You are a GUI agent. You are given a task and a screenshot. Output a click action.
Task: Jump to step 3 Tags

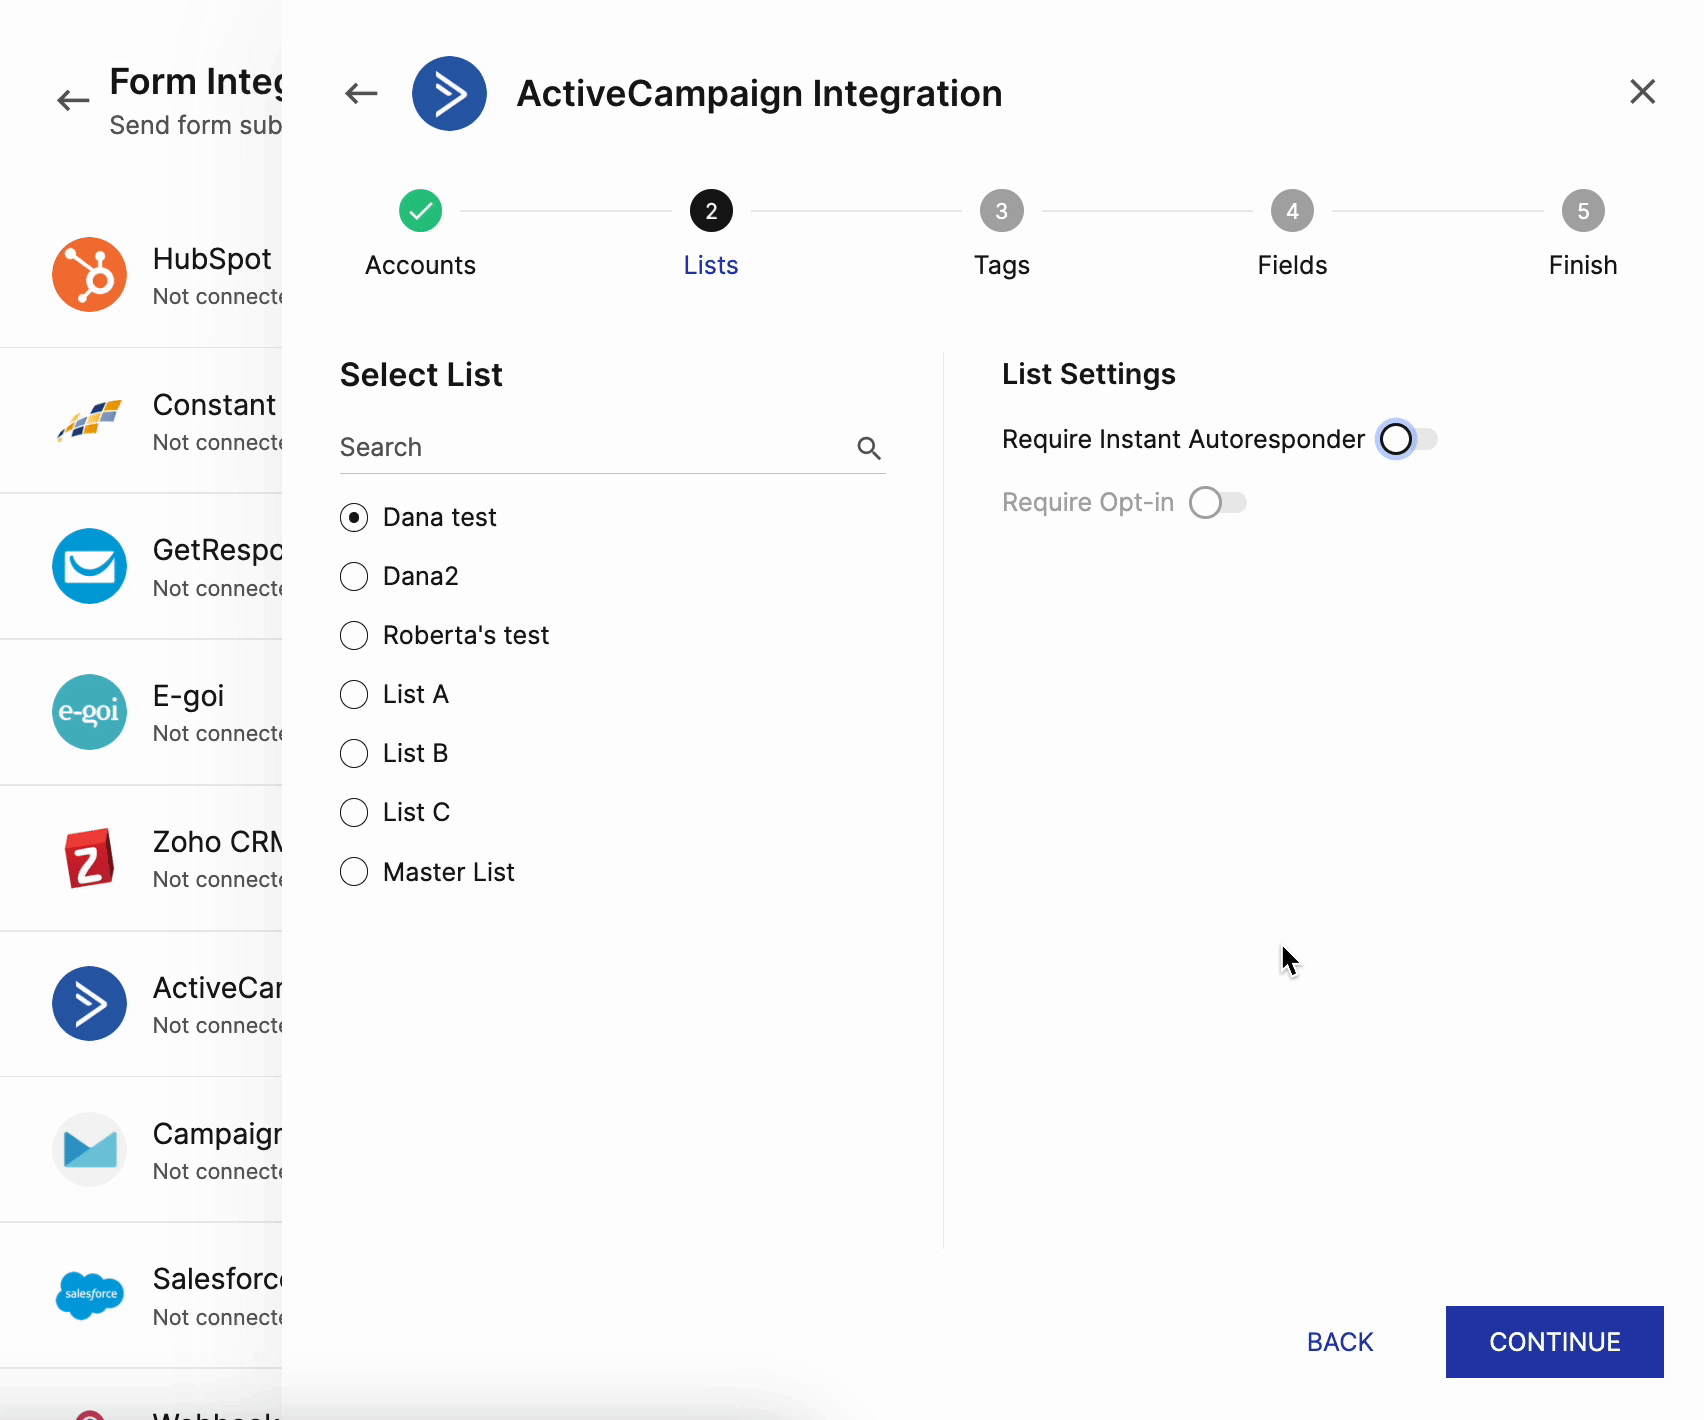(x=1001, y=212)
